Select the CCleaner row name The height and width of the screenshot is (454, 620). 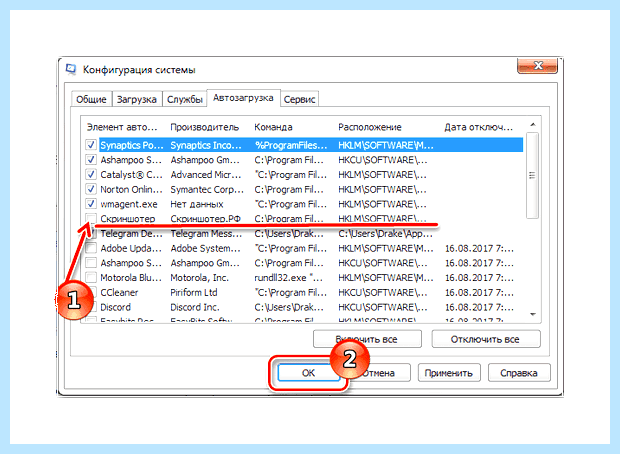[x=119, y=293]
